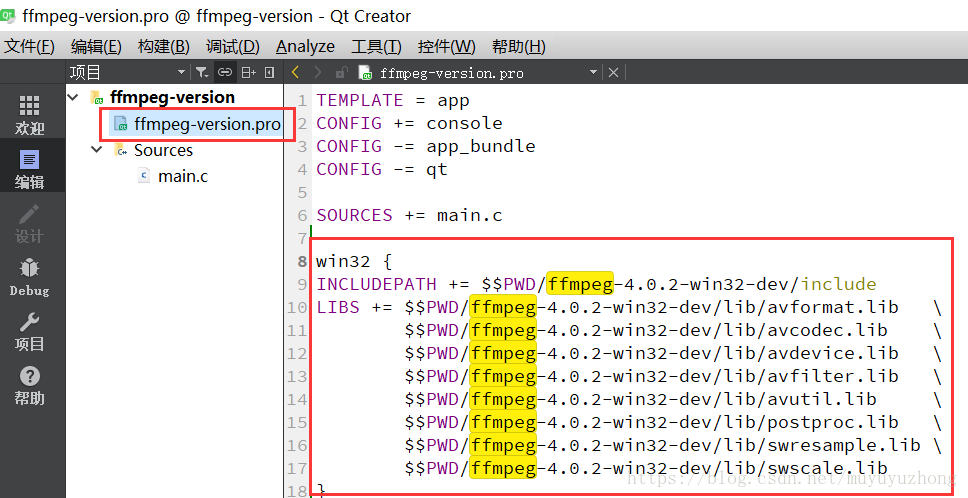
Task: Click 'avcodec.lib' on line 11
Action: coord(827,330)
